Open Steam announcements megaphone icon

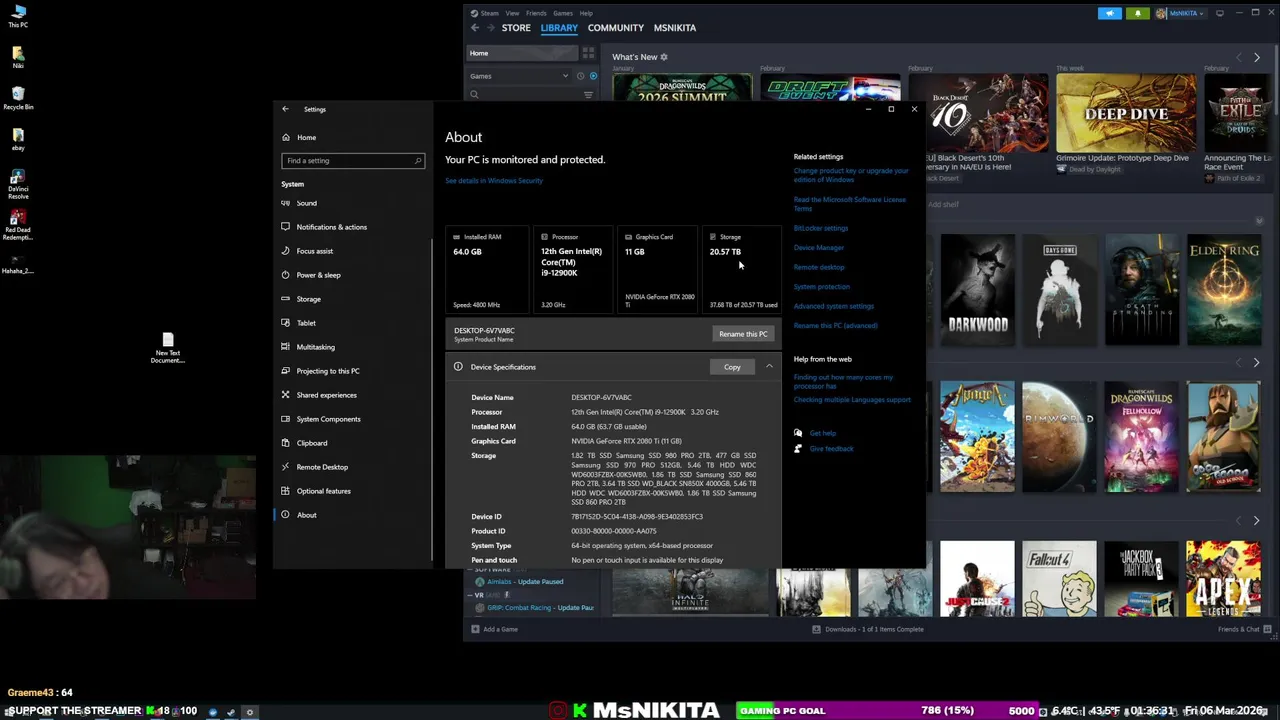tap(1110, 13)
